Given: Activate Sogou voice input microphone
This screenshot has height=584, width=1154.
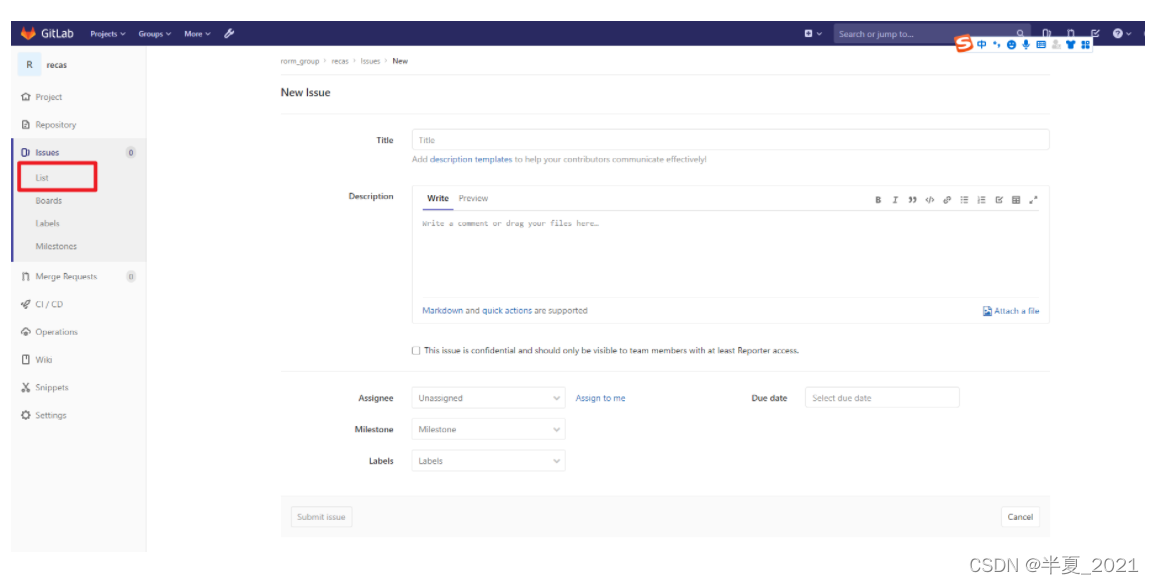Looking at the screenshot, I should pos(1026,45).
